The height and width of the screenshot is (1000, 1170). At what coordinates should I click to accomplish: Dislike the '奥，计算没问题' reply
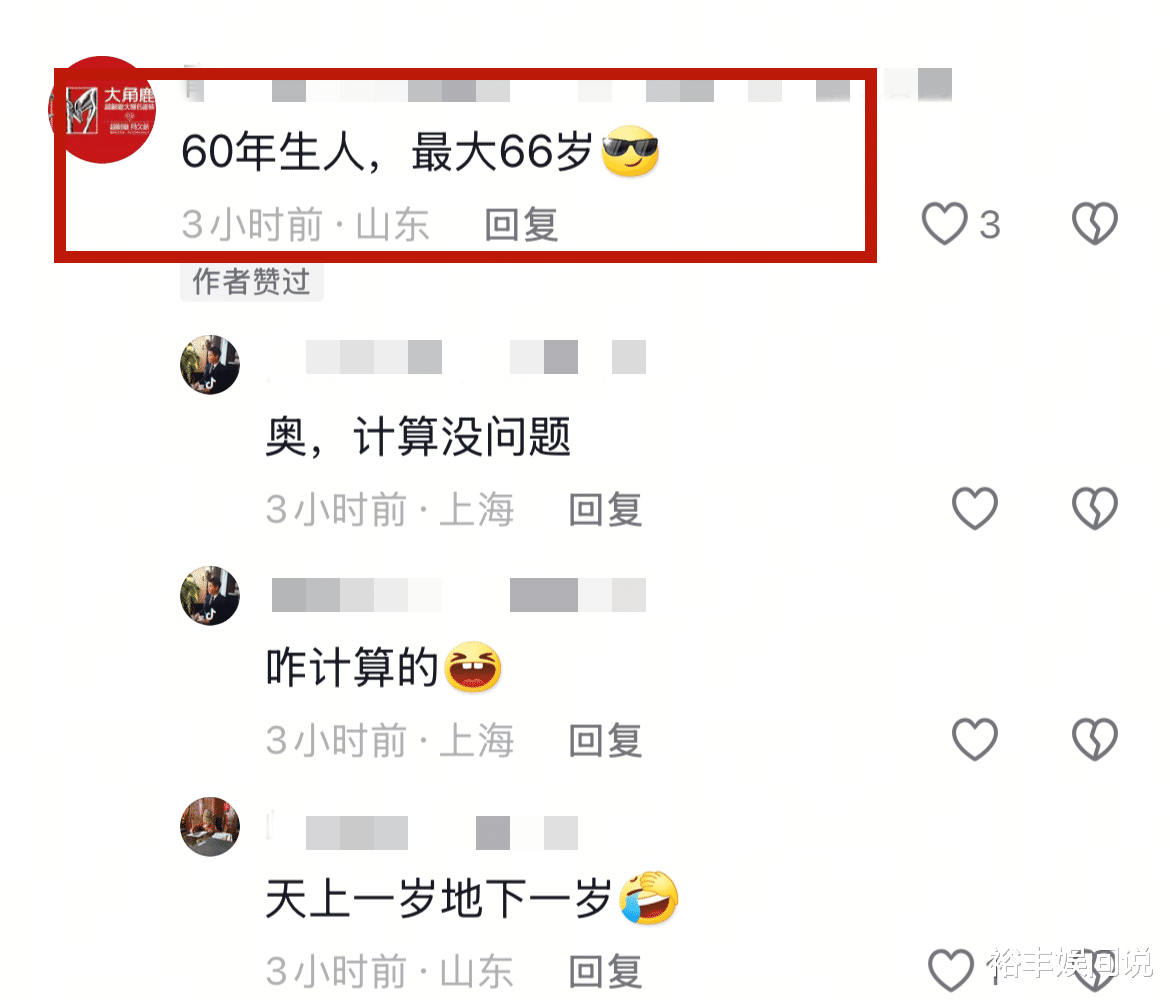click(1095, 508)
